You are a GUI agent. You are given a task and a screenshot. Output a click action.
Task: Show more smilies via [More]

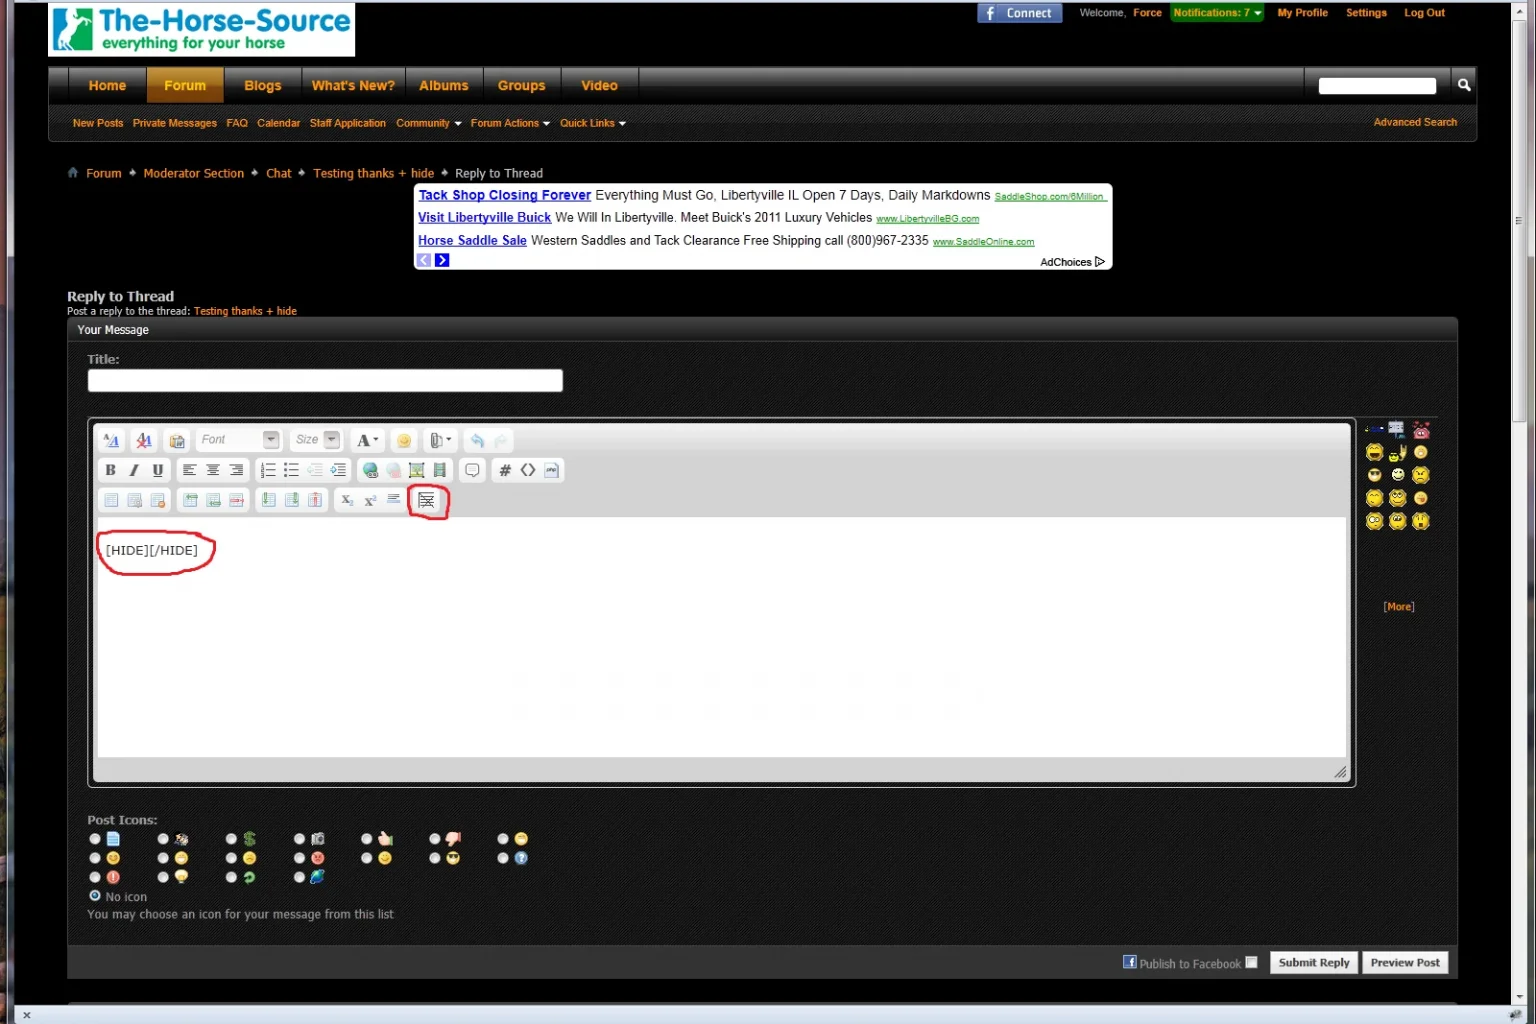point(1398,607)
